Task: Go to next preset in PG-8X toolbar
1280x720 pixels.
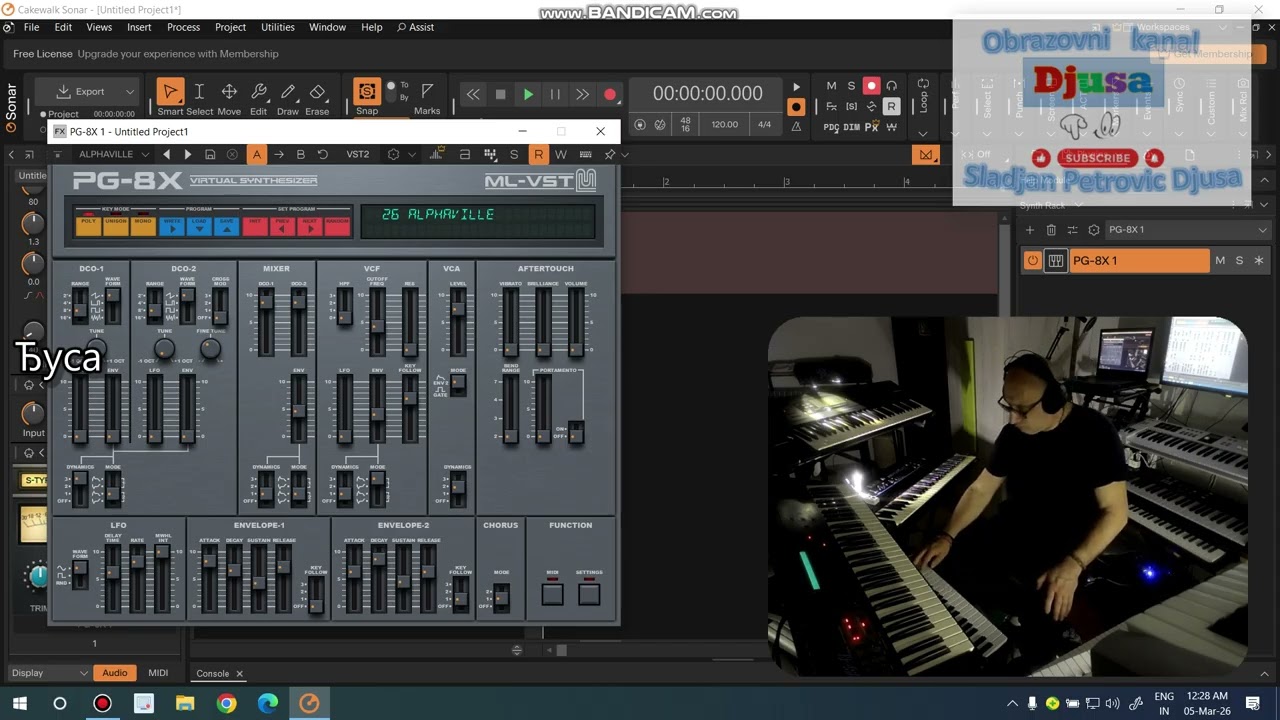Action: [187, 154]
